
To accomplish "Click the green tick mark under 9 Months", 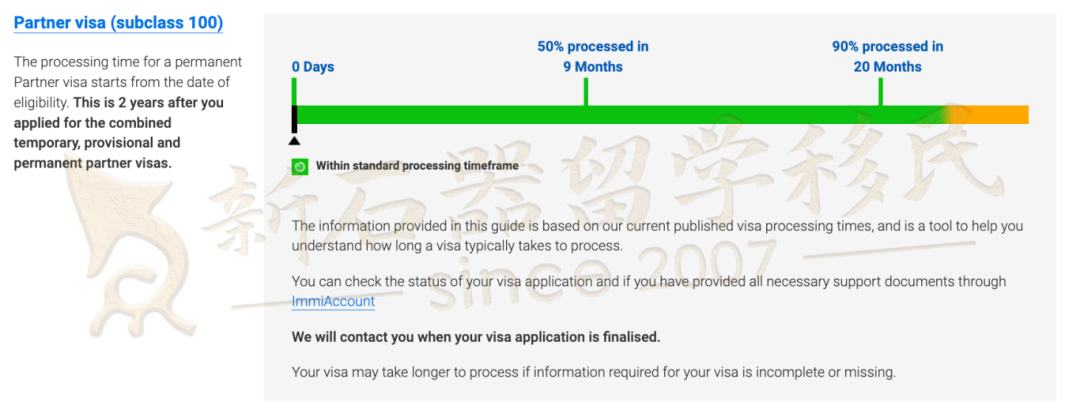I will coord(585,92).
